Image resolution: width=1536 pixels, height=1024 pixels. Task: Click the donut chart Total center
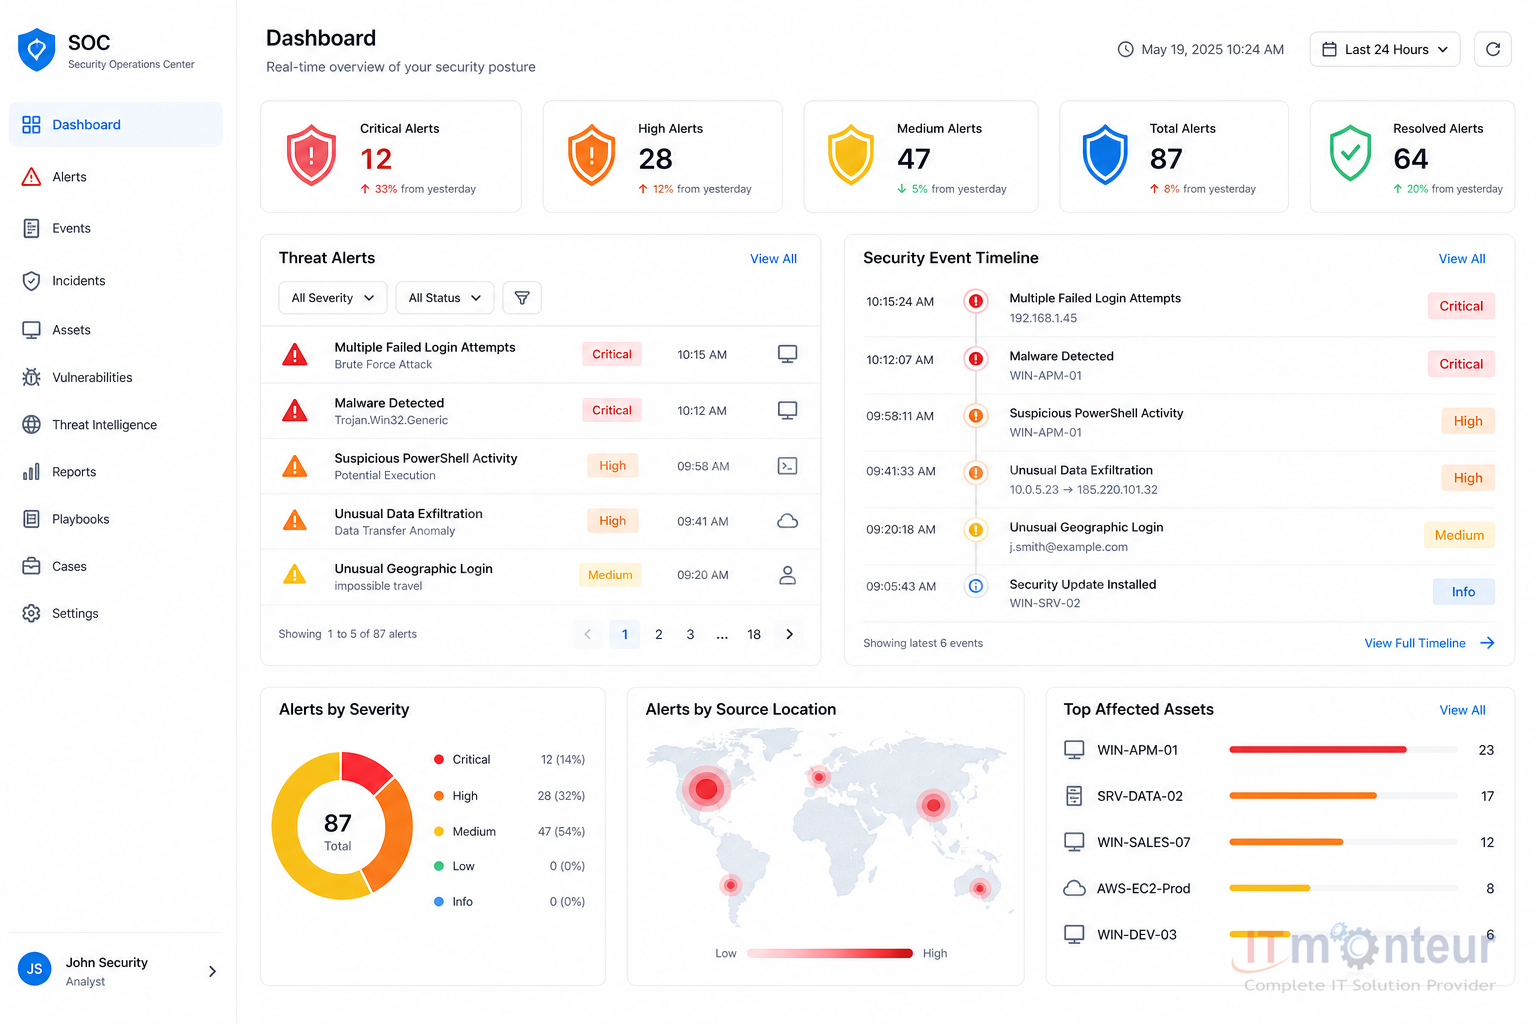(x=338, y=830)
